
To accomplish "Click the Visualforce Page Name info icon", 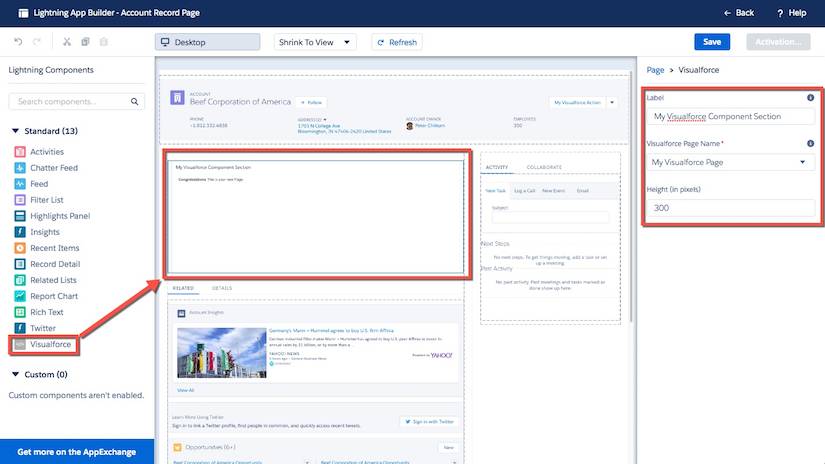I will pos(810,143).
